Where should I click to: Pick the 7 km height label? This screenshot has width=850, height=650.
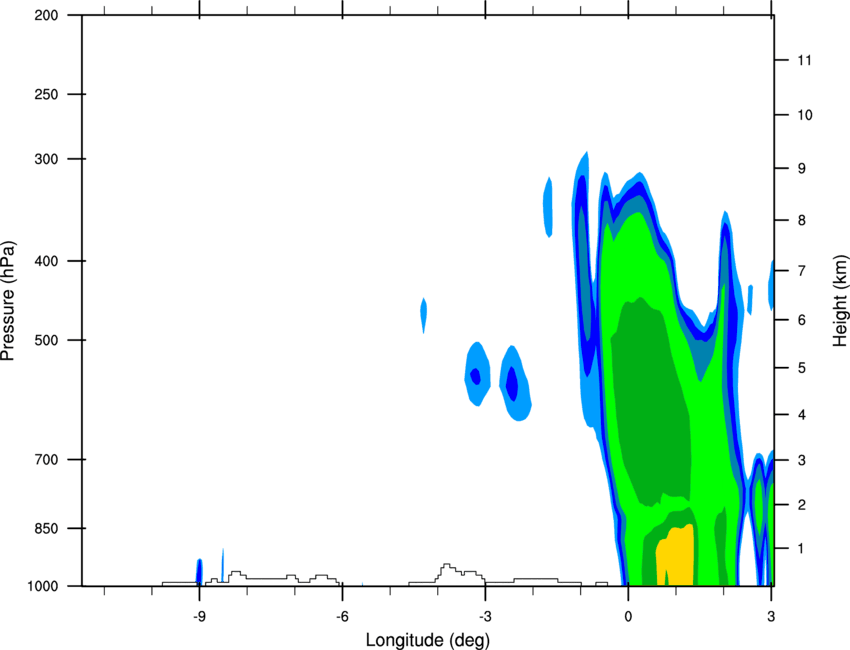[x=801, y=271]
